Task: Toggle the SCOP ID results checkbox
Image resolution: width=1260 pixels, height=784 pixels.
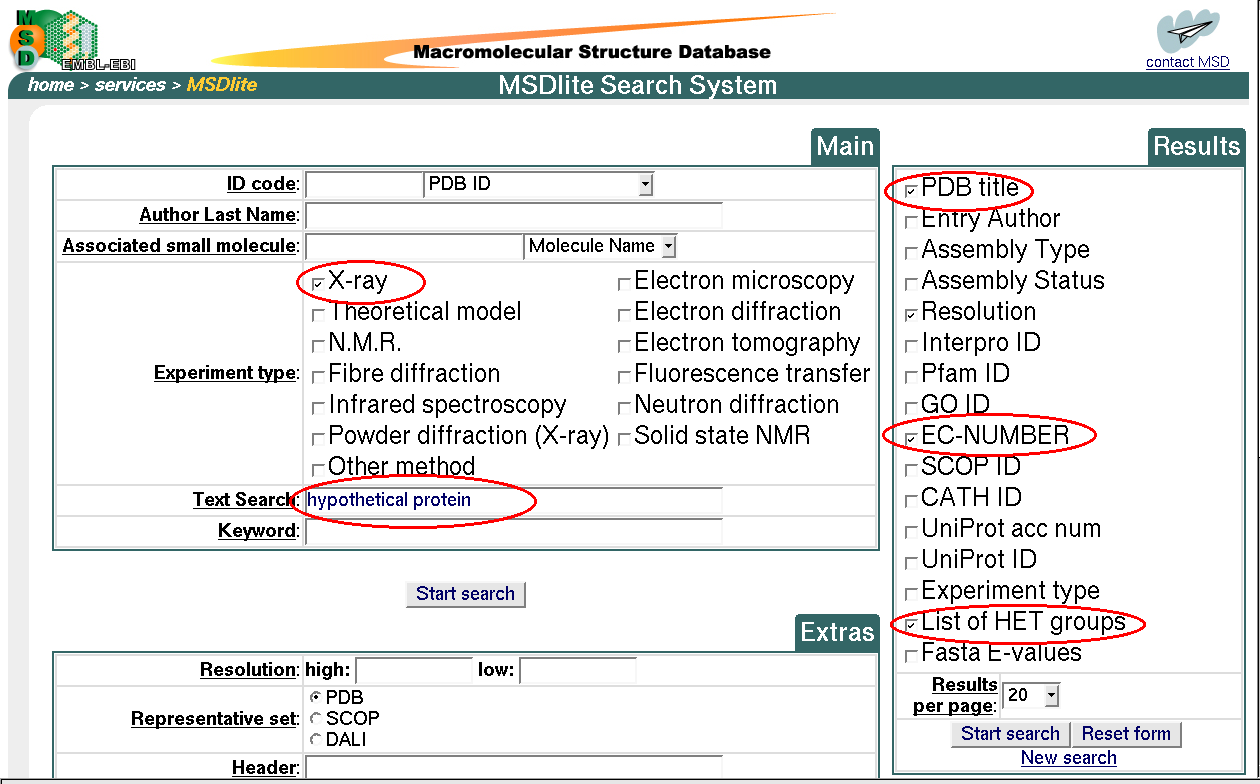Action: [910, 469]
